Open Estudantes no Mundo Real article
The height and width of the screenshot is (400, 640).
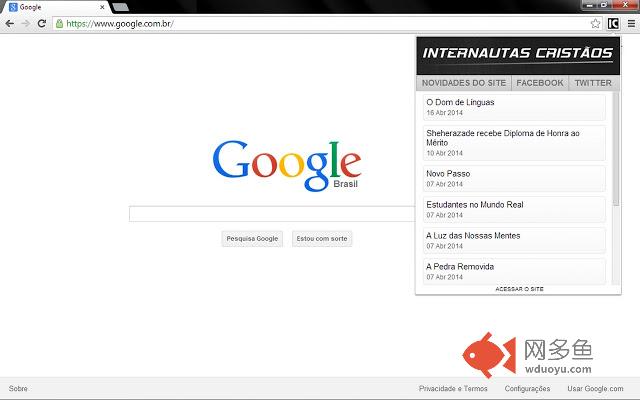click(514, 209)
